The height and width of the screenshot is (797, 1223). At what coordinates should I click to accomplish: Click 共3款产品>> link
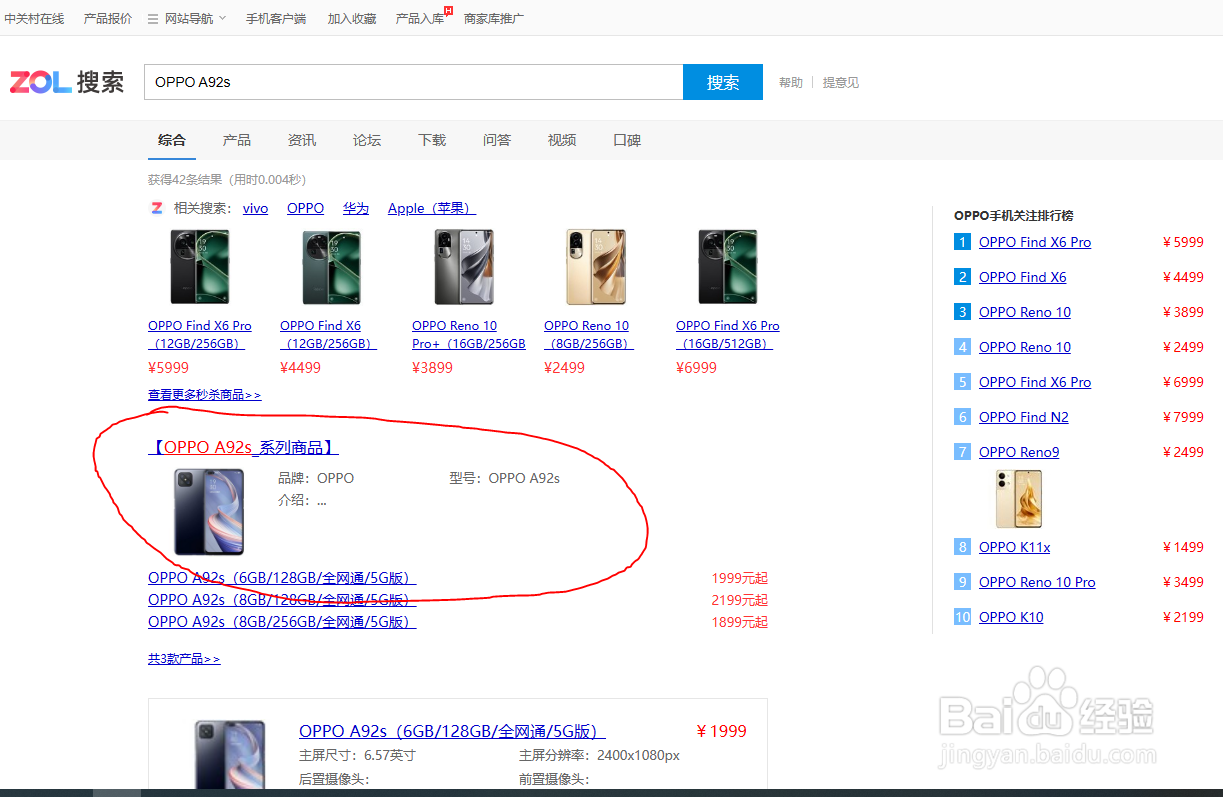pyautogui.click(x=184, y=659)
